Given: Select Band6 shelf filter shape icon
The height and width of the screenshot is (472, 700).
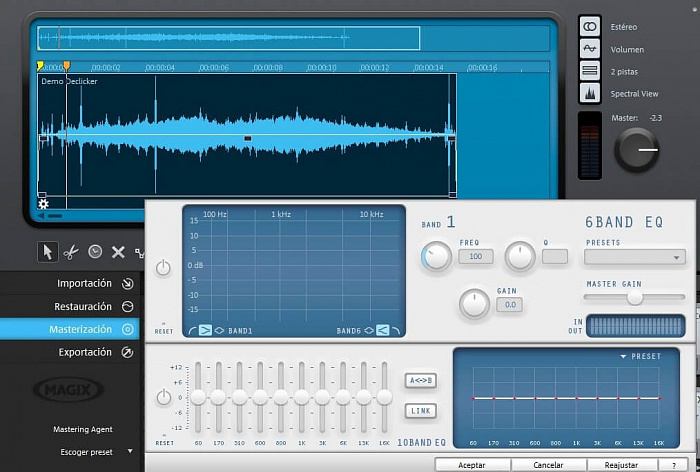Looking at the screenshot, I should point(383,330).
